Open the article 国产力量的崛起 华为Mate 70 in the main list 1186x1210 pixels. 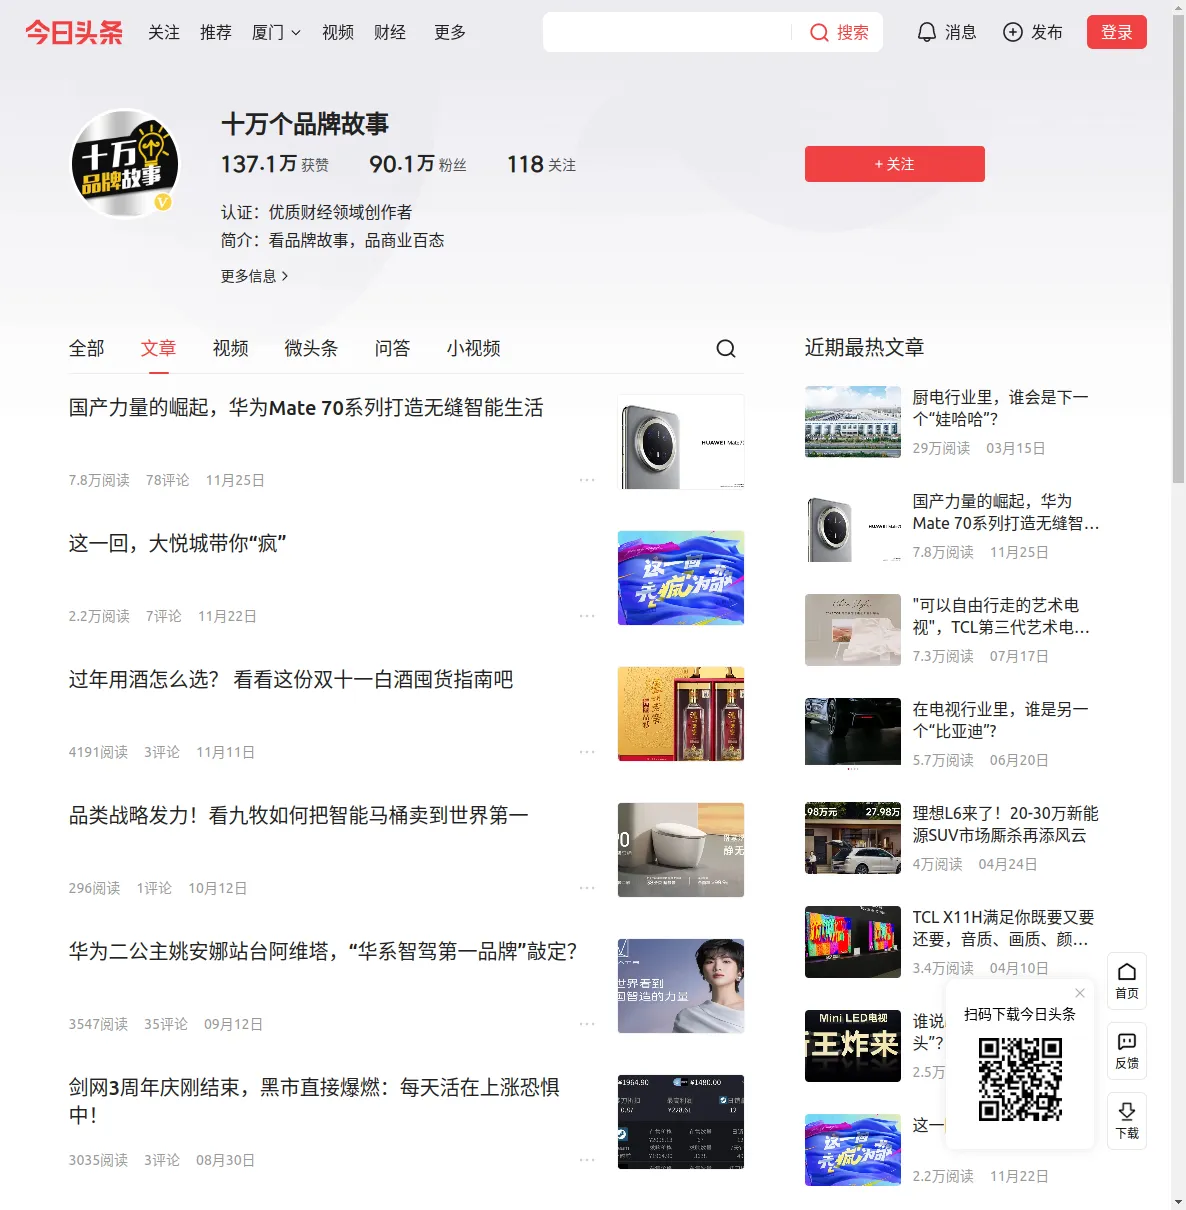[306, 408]
